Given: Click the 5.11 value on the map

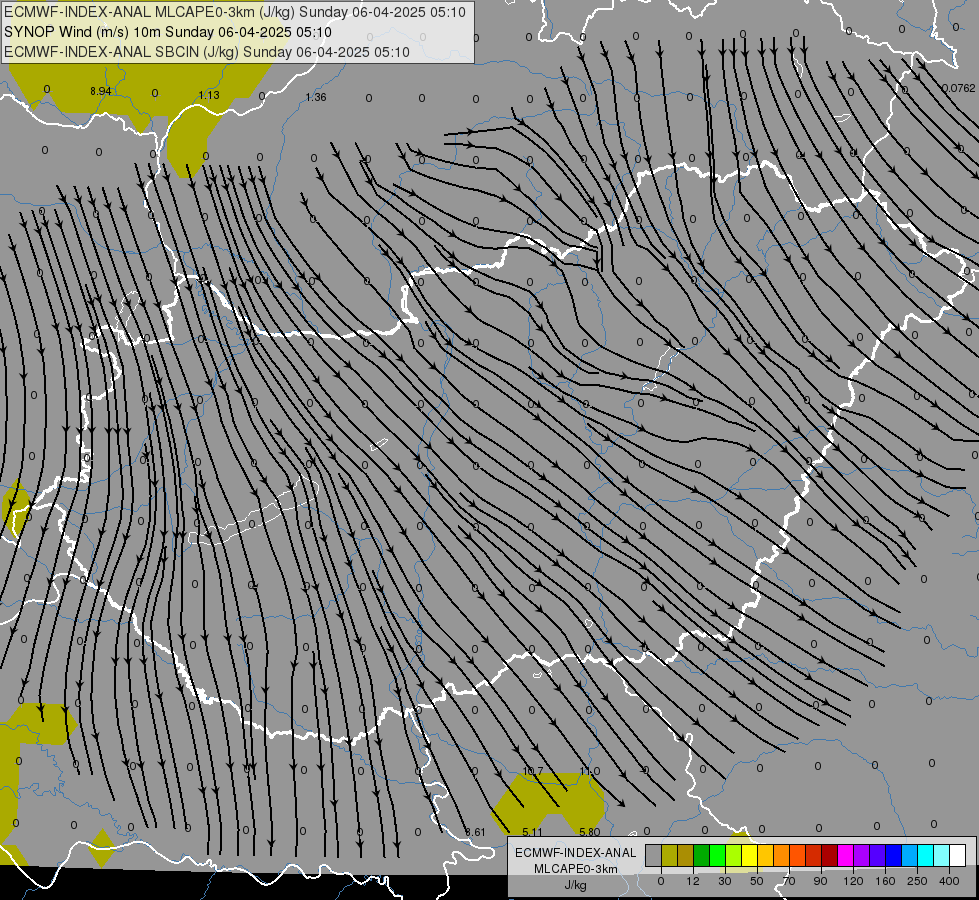Looking at the screenshot, I should point(532,832).
